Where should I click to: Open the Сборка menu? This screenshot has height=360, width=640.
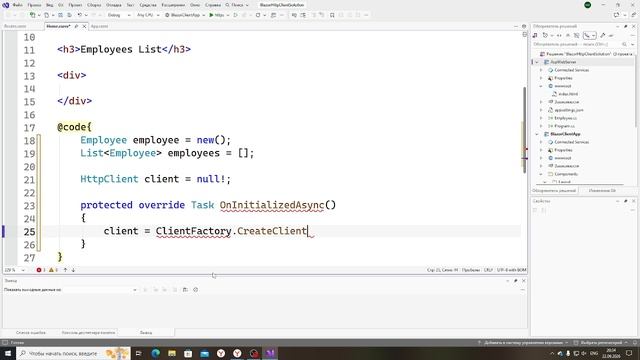(94, 5)
